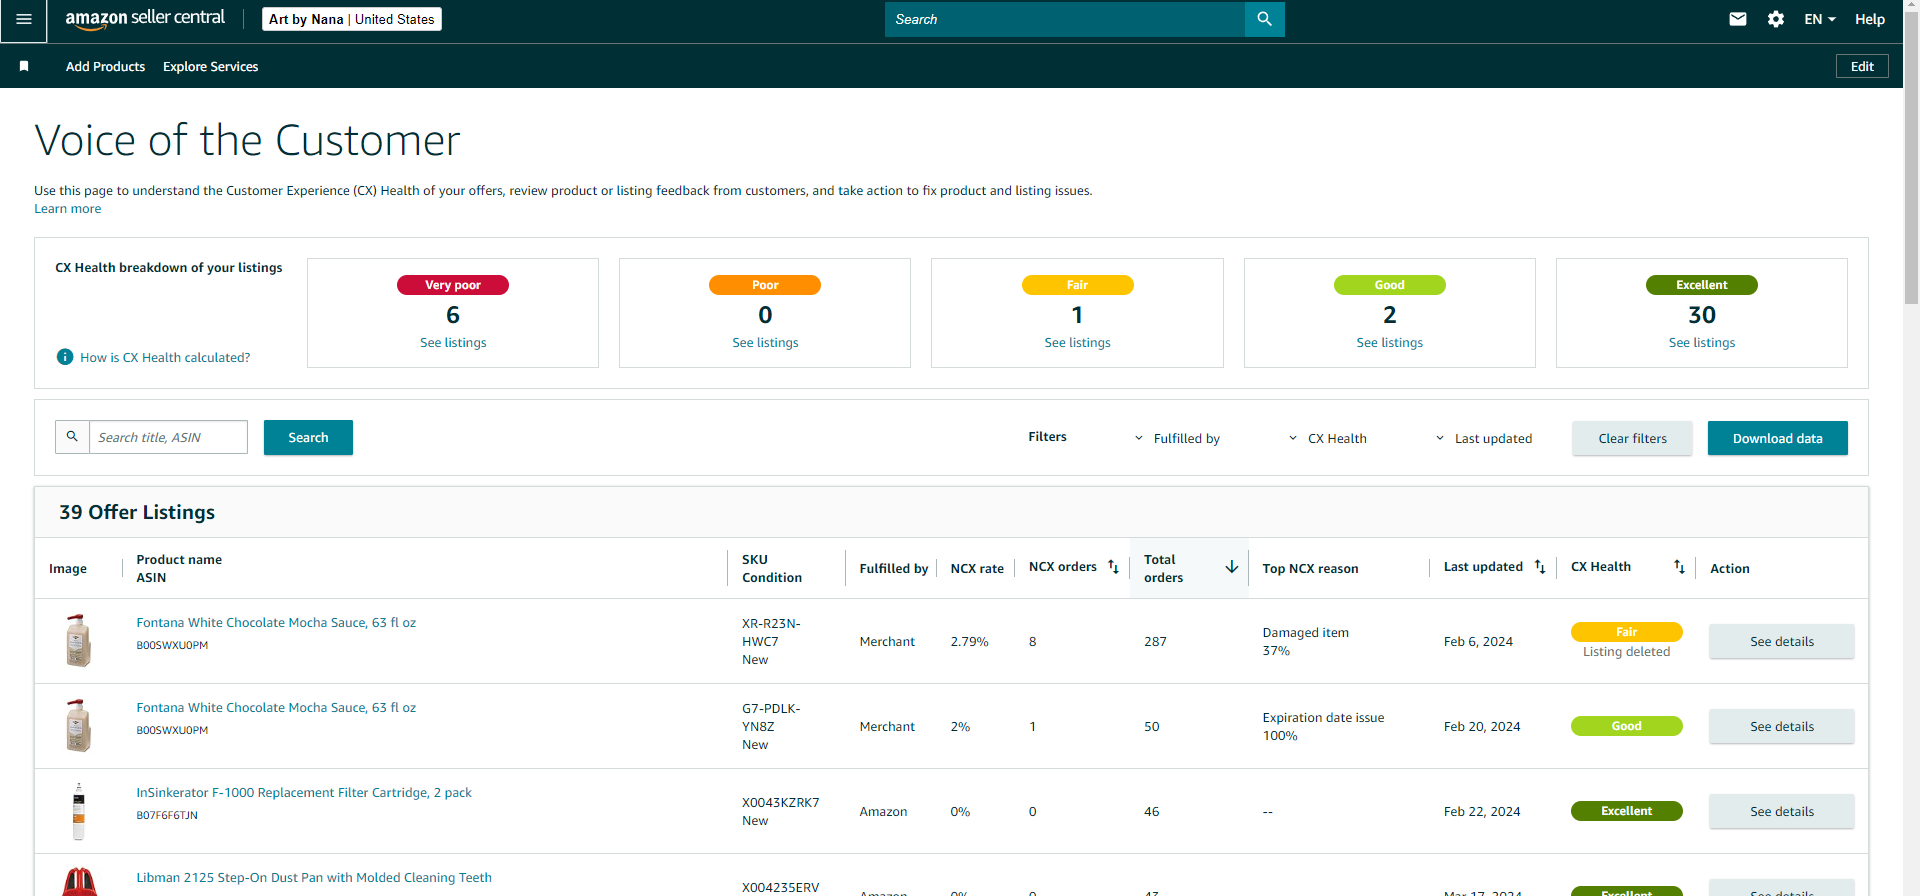
Task: Sort by CX Health arrows icon
Action: click(x=1679, y=567)
